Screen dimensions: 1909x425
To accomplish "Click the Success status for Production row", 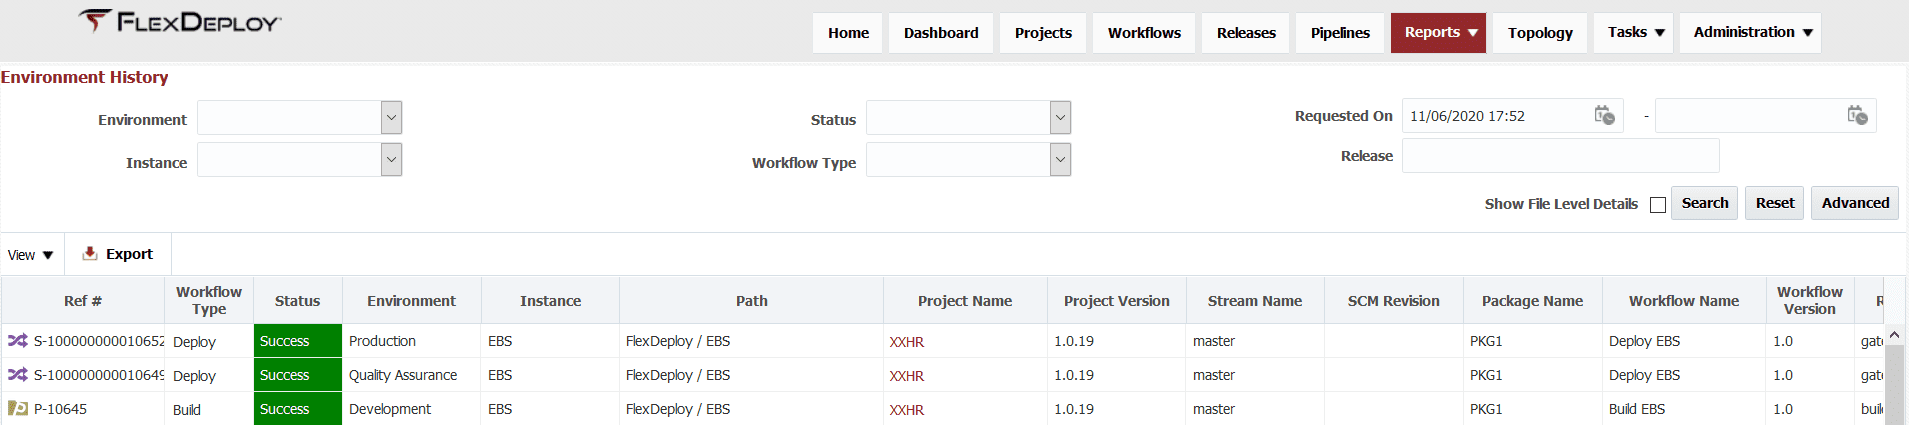I will [298, 341].
